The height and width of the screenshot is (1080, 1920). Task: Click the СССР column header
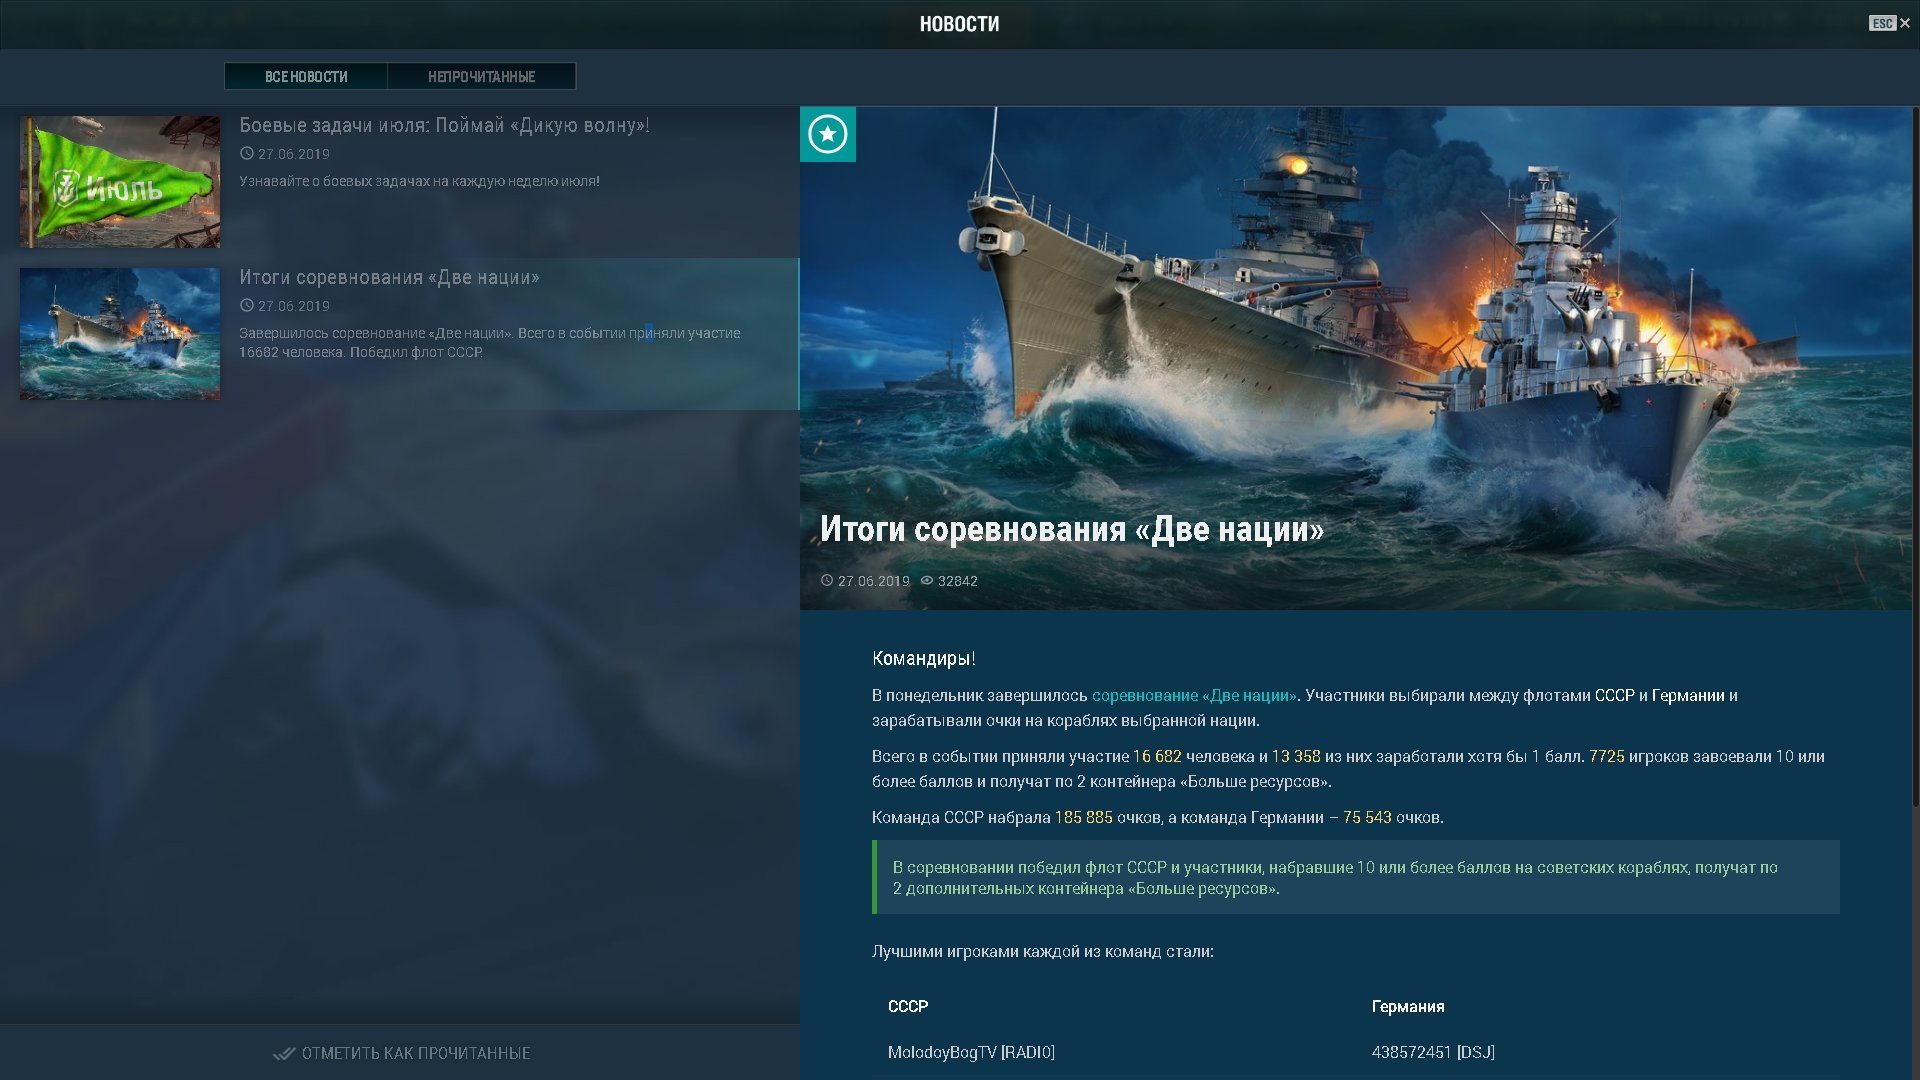pos(908,1007)
